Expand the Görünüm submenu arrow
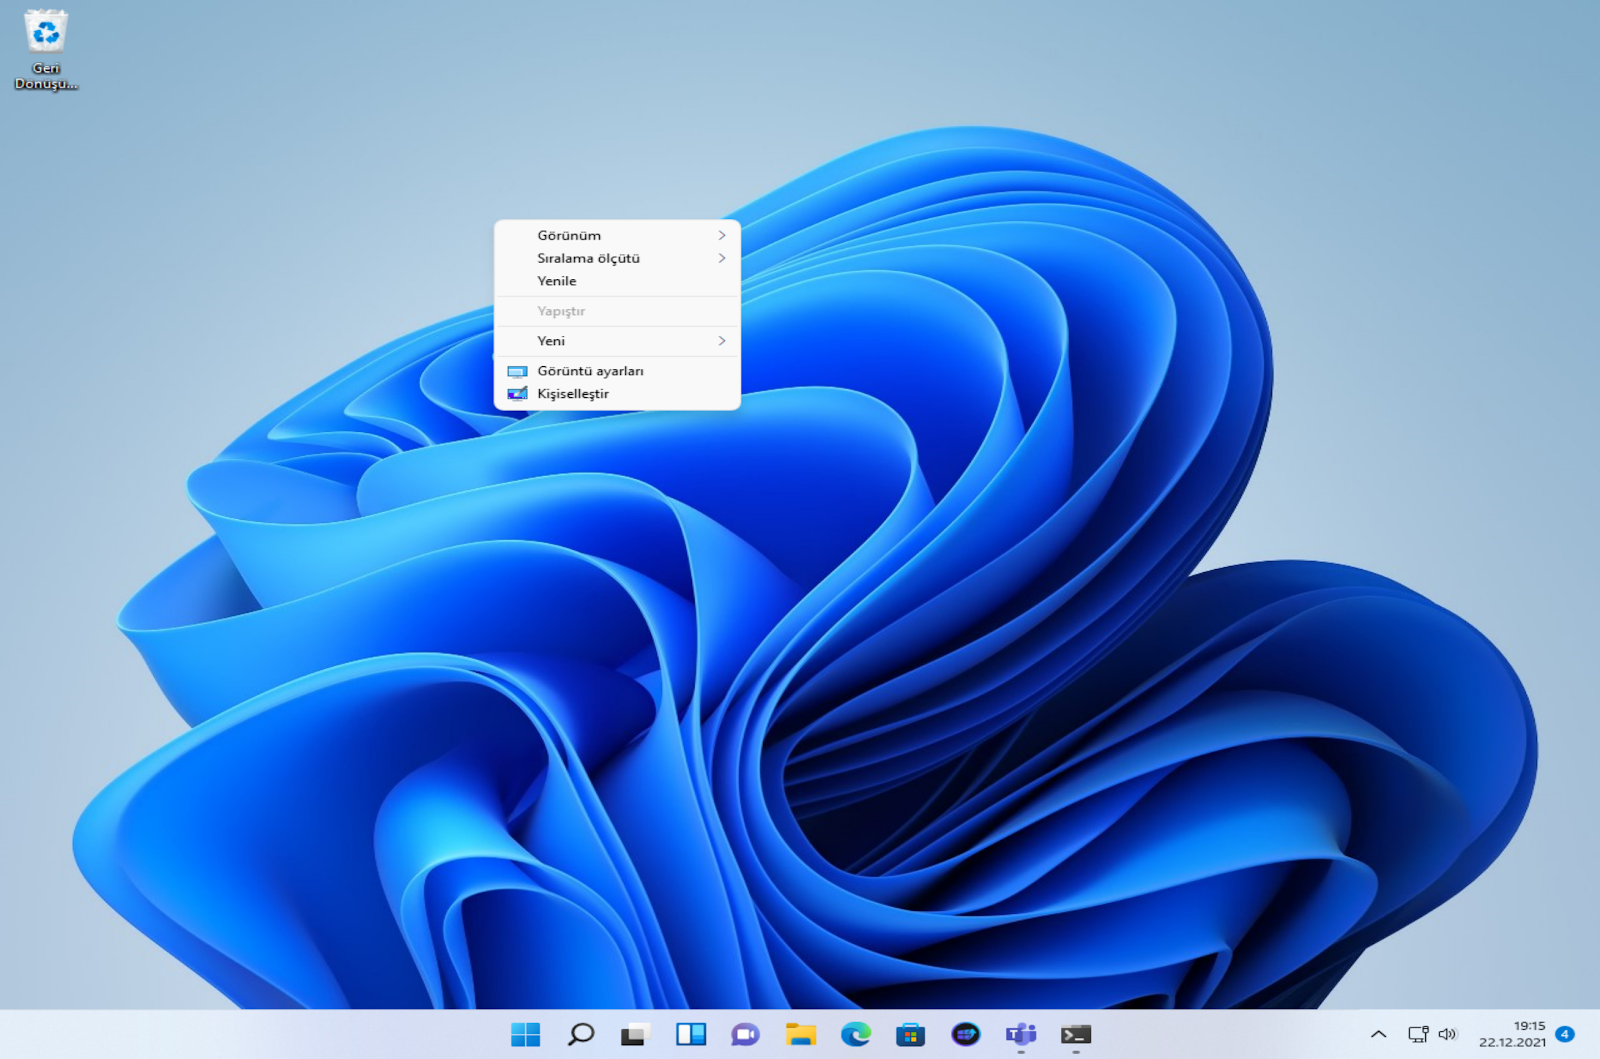This screenshot has height=1059, width=1600. coord(721,235)
